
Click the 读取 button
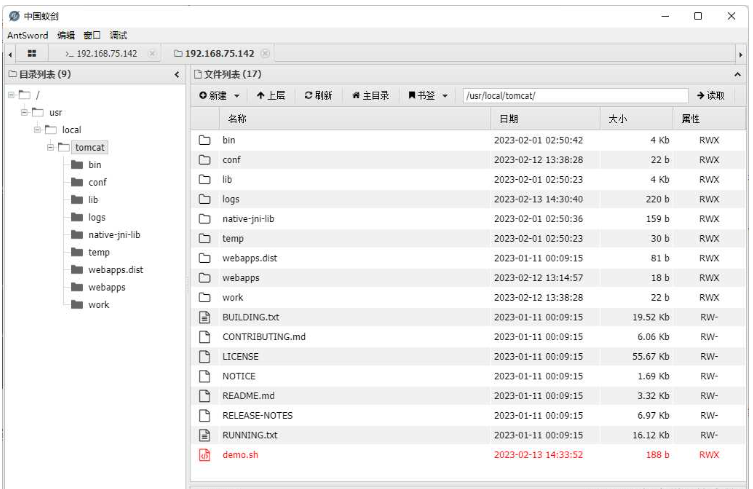[711, 96]
